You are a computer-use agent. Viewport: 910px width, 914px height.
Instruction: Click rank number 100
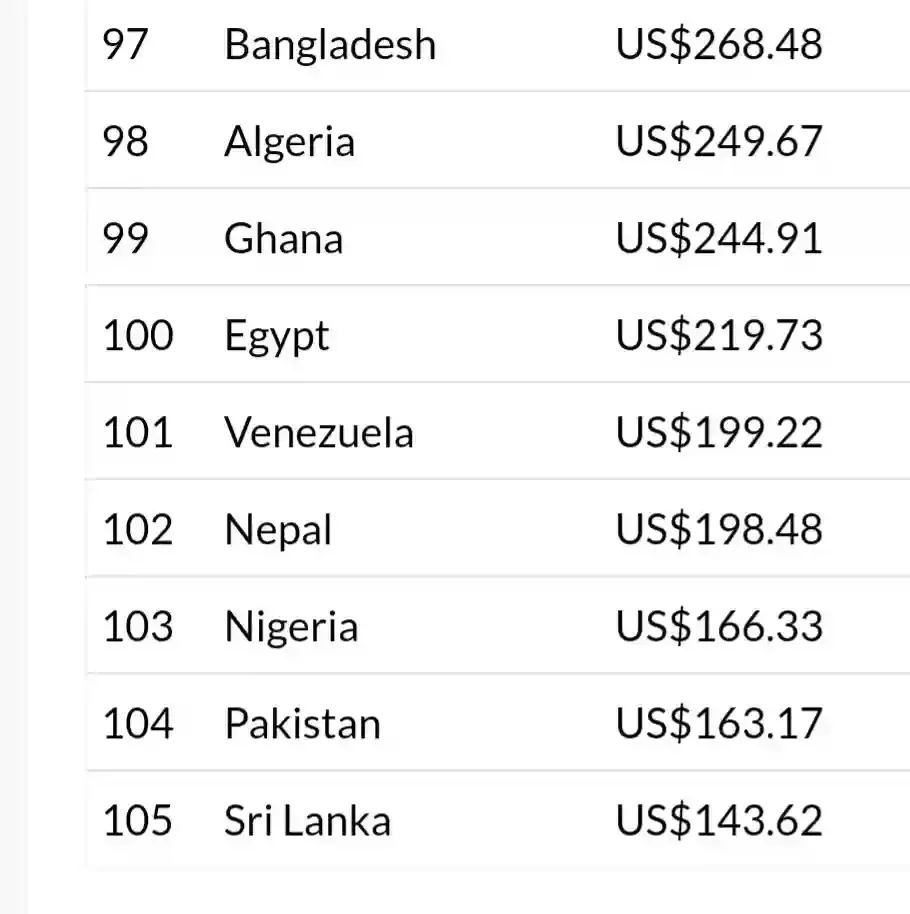[x=138, y=335]
